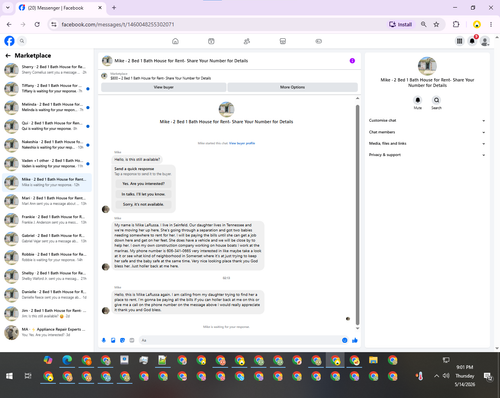Image resolution: width=500 pixels, height=398 pixels.
Task: Open Robbie's conversation in the list
Action: click(x=47, y=257)
